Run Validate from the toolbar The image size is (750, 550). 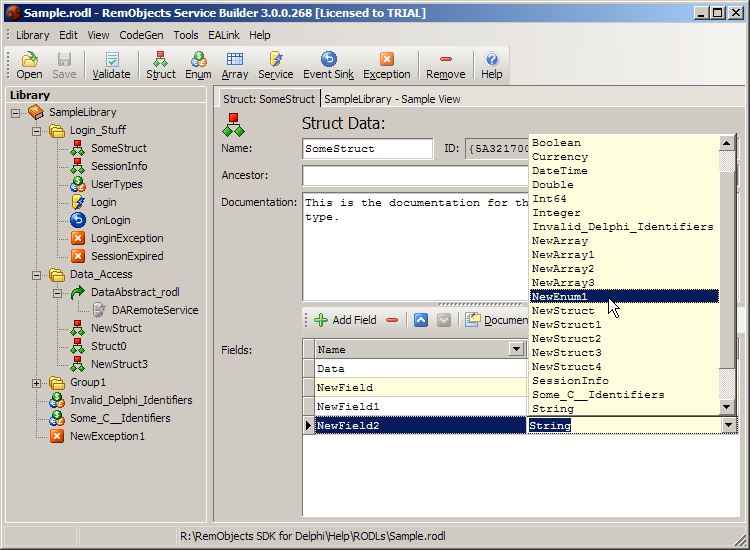click(x=111, y=65)
